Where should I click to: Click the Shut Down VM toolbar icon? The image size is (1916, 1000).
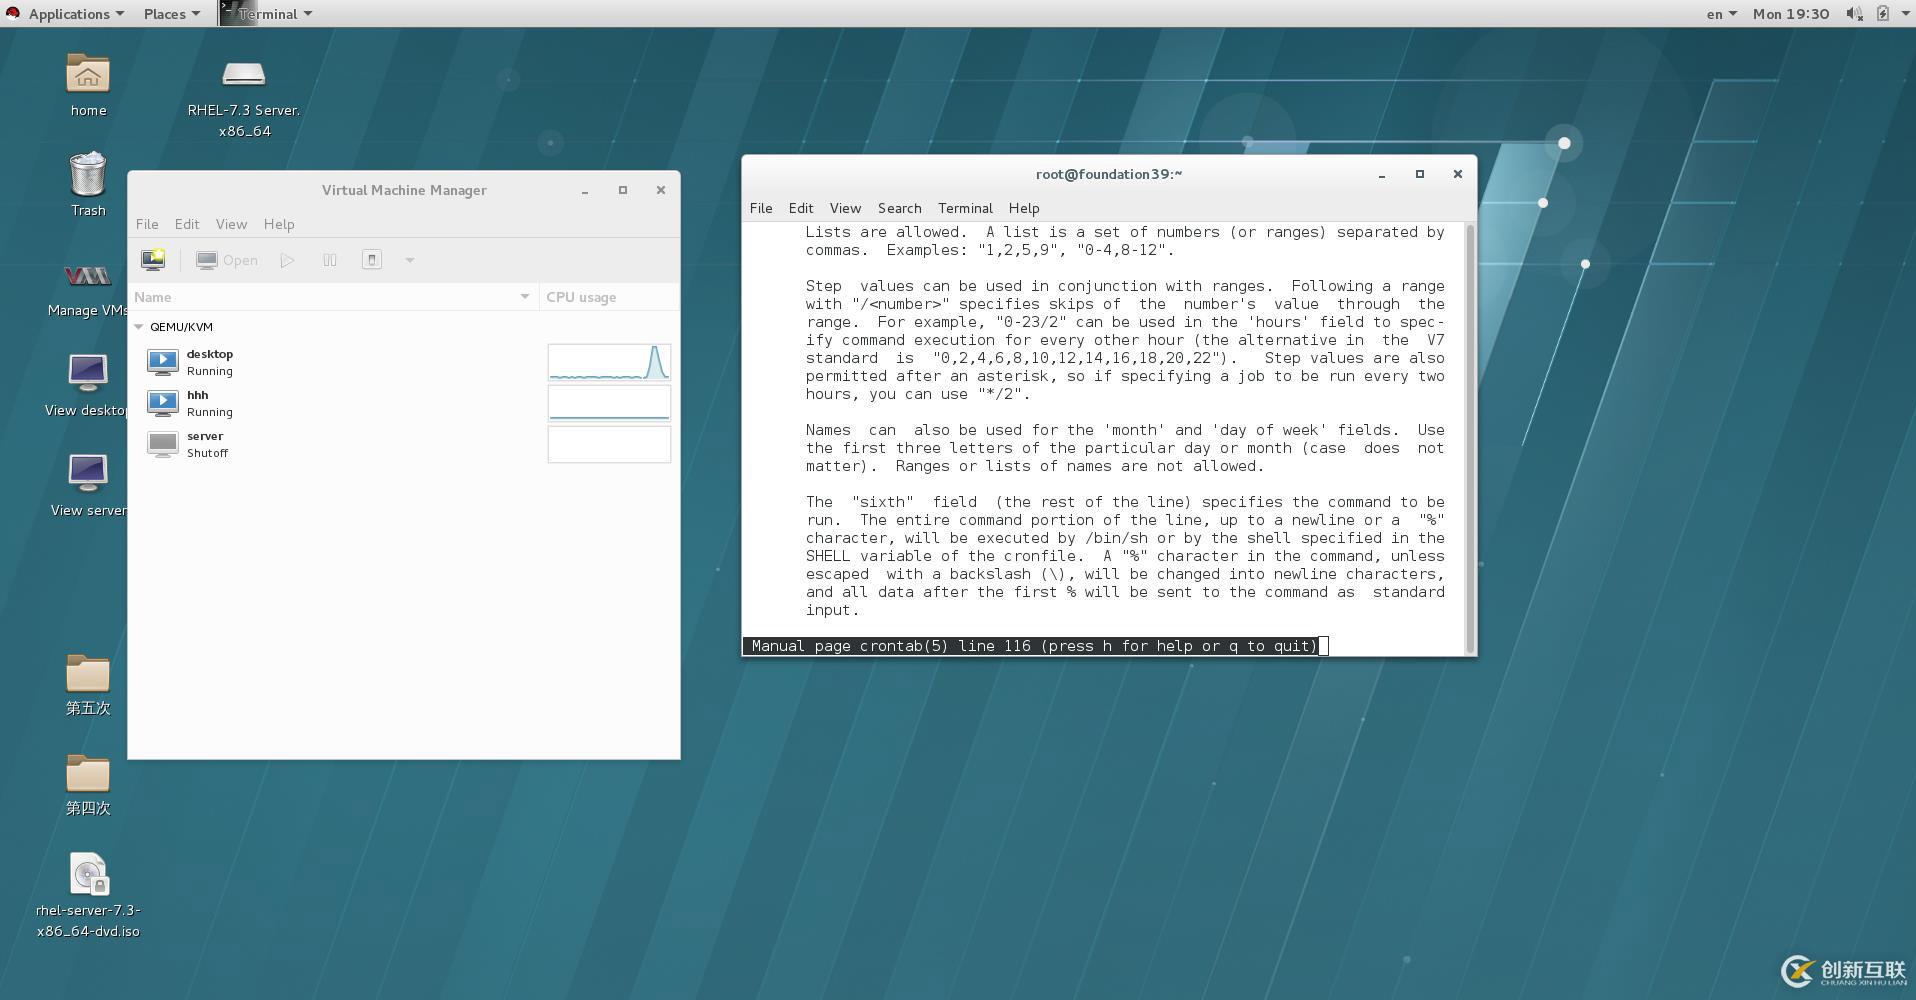click(371, 260)
